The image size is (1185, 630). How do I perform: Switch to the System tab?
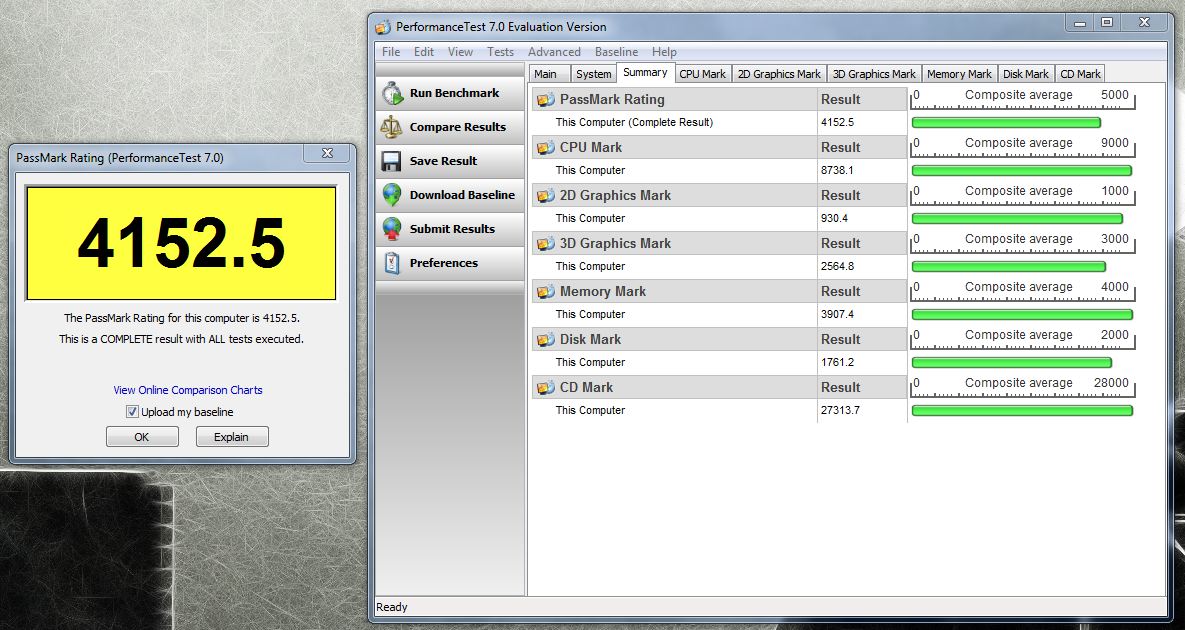[593, 74]
